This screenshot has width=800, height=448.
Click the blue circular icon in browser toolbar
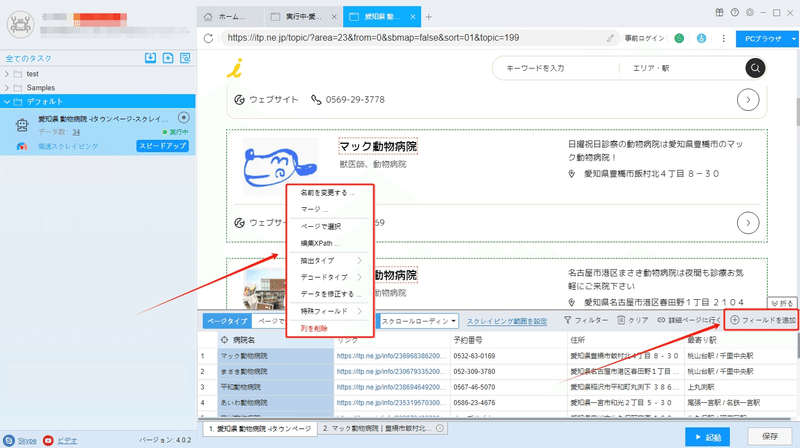(x=702, y=38)
